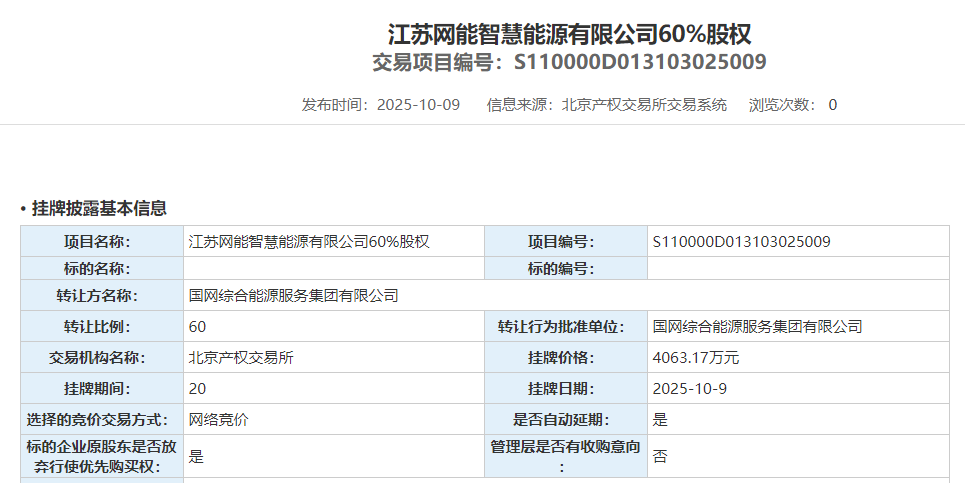Select the 项目名称 value cell in table

tap(309, 241)
